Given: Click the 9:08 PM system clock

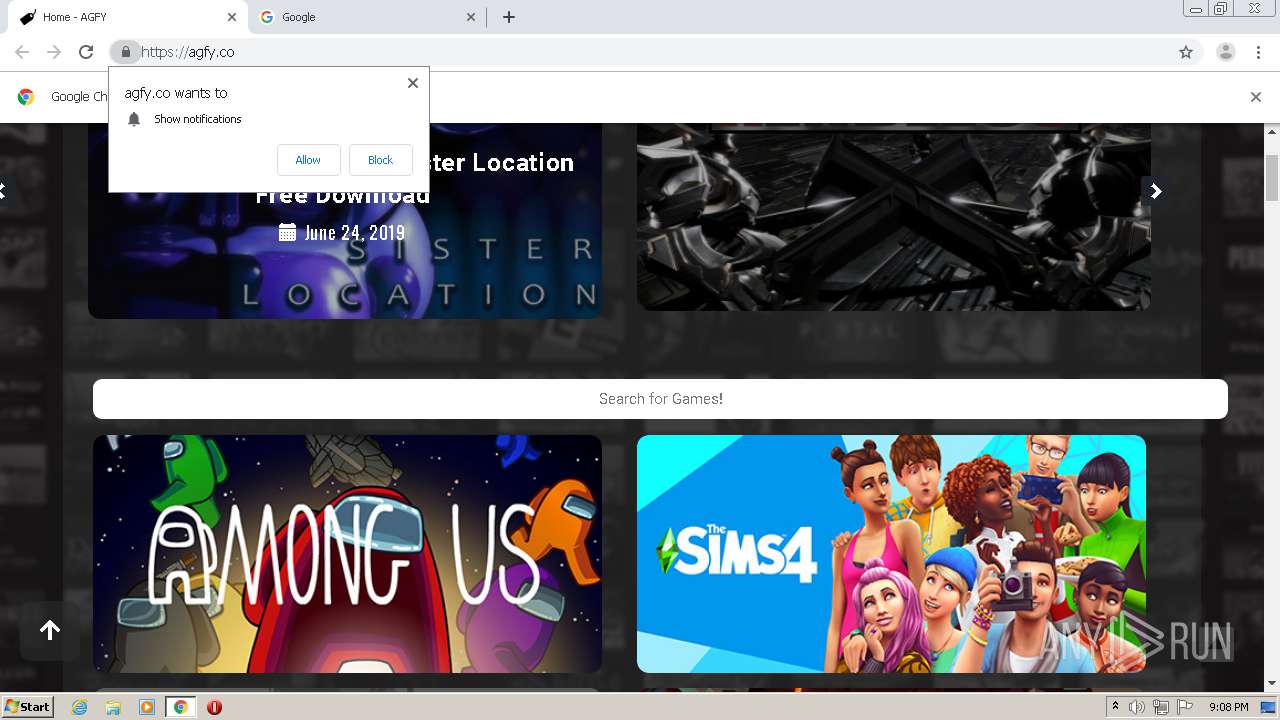Looking at the screenshot, I should 1229,707.
